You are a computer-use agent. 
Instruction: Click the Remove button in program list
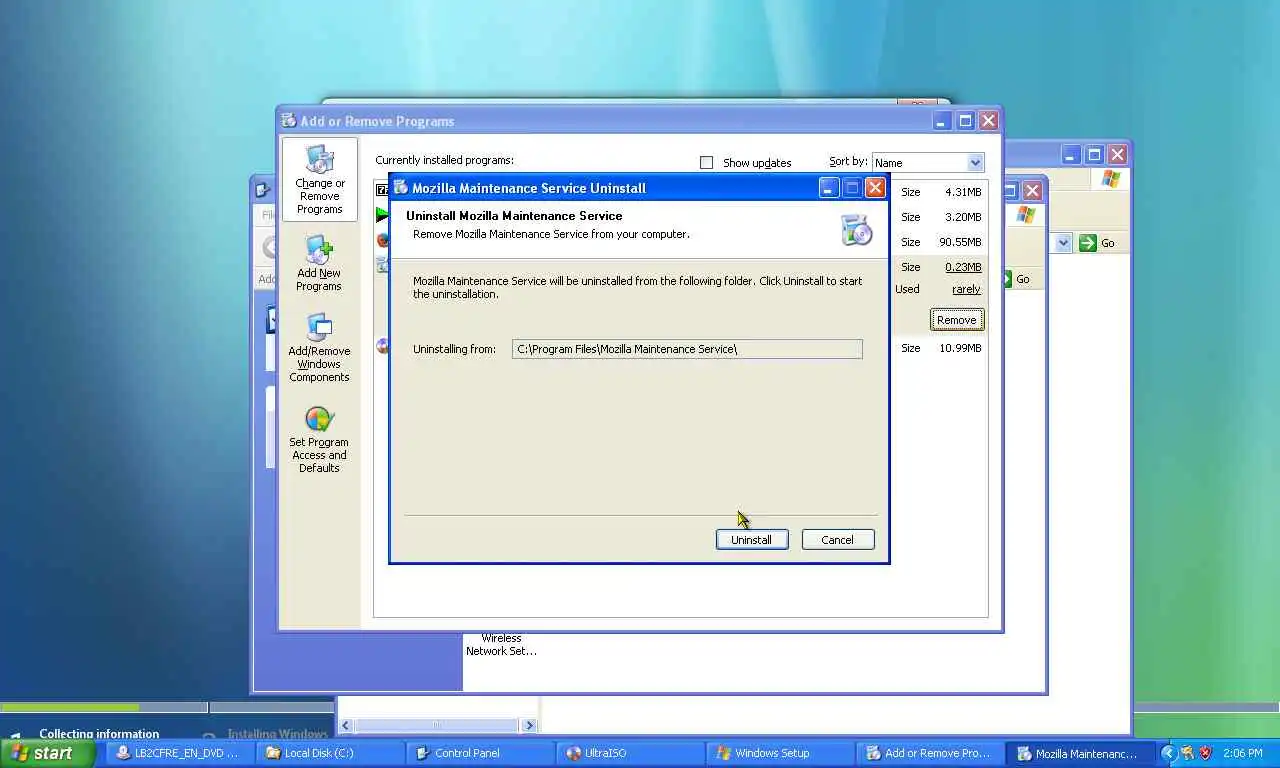[x=956, y=320]
